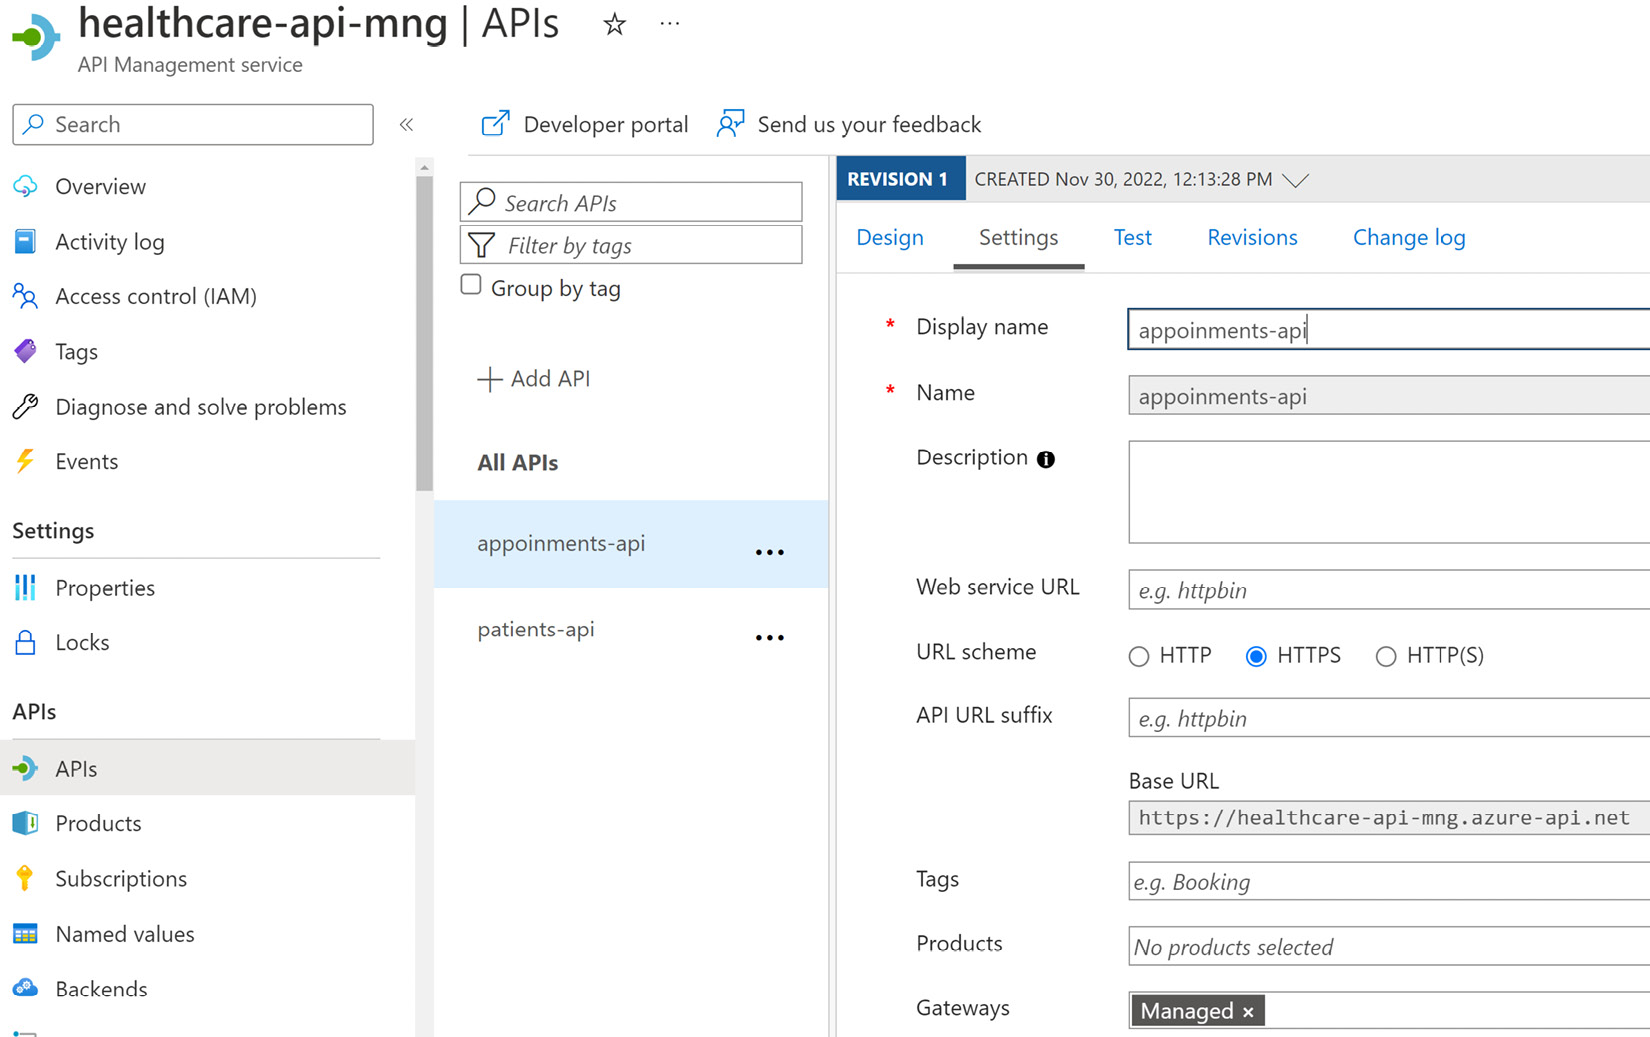Switch to the Test tab
1650x1037 pixels.
[x=1132, y=238]
